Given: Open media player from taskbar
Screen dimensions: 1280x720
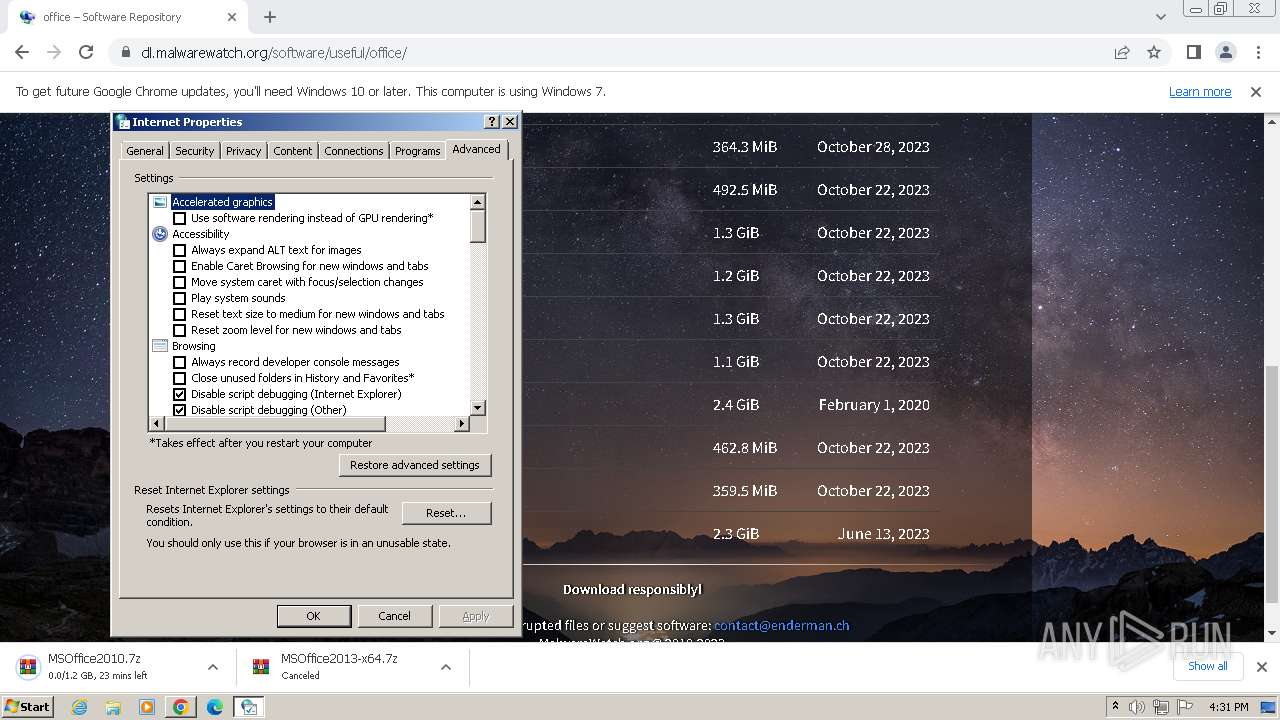Looking at the screenshot, I should (x=147, y=707).
